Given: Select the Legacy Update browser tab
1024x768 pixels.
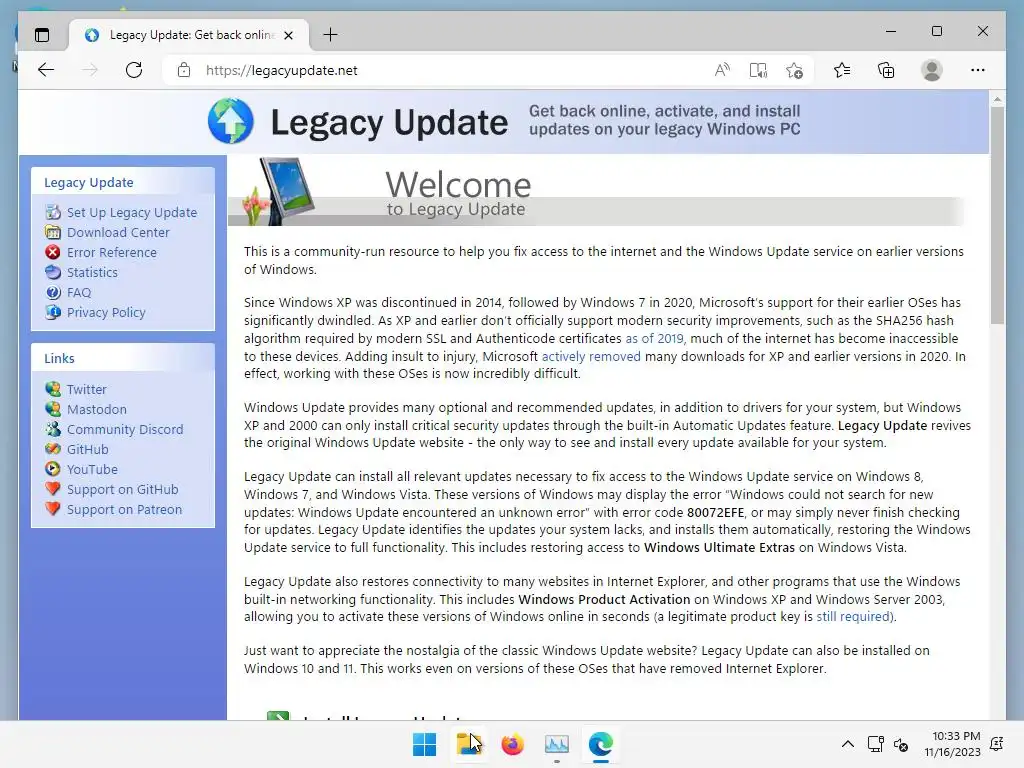Looking at the screenshot, I should coord(189,35).
